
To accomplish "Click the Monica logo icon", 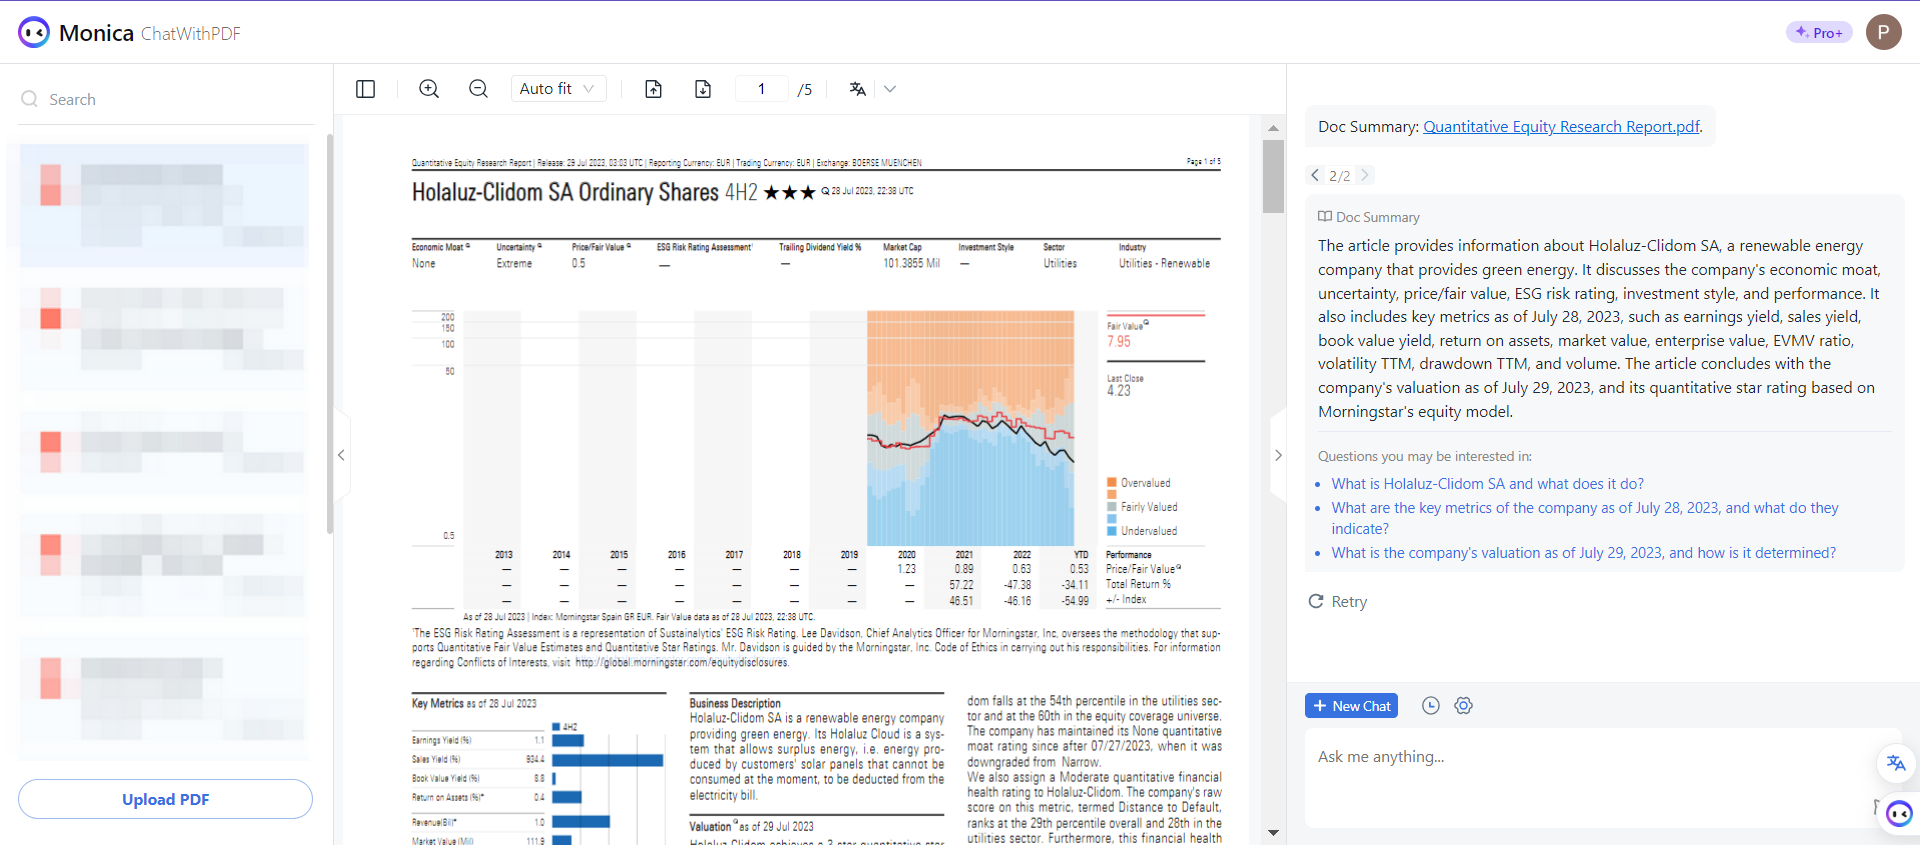I will click(34, 32).
